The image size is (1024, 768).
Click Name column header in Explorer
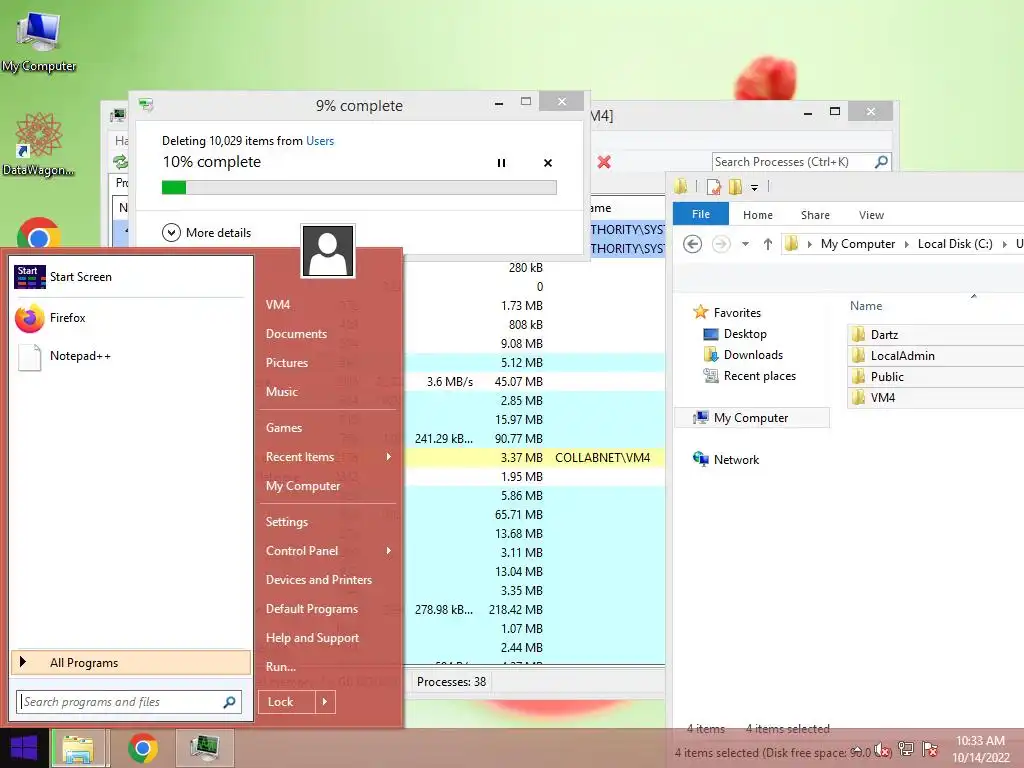[865, 306]
